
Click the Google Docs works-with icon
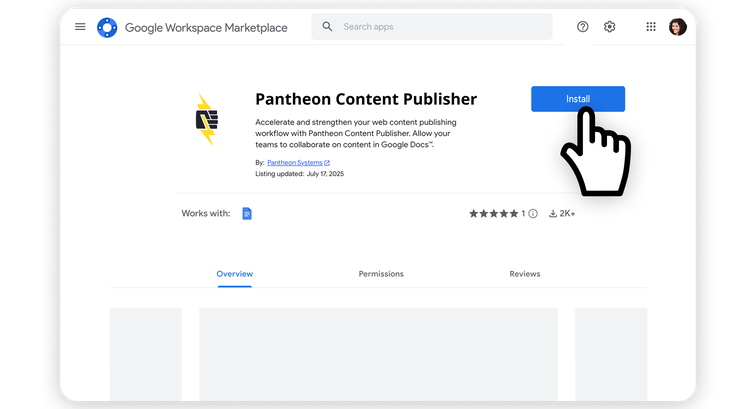coord(247,213)
